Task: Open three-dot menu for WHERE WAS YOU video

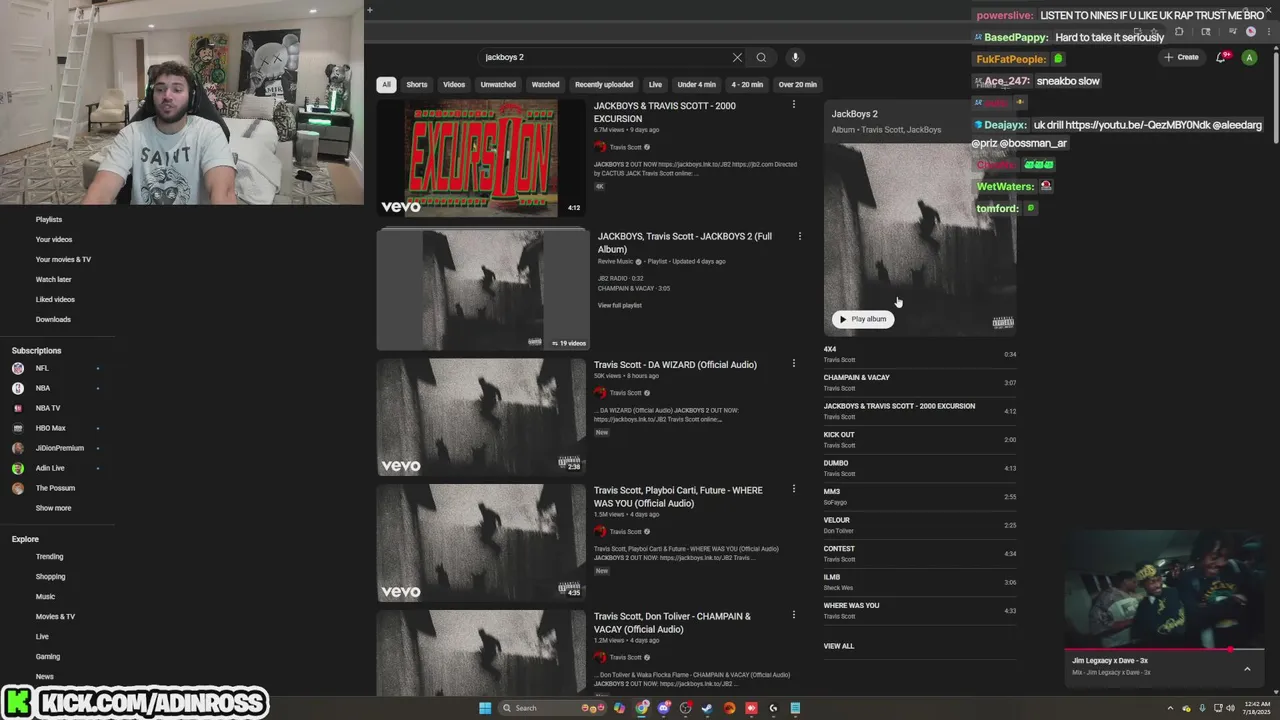Action: point(794,489)
